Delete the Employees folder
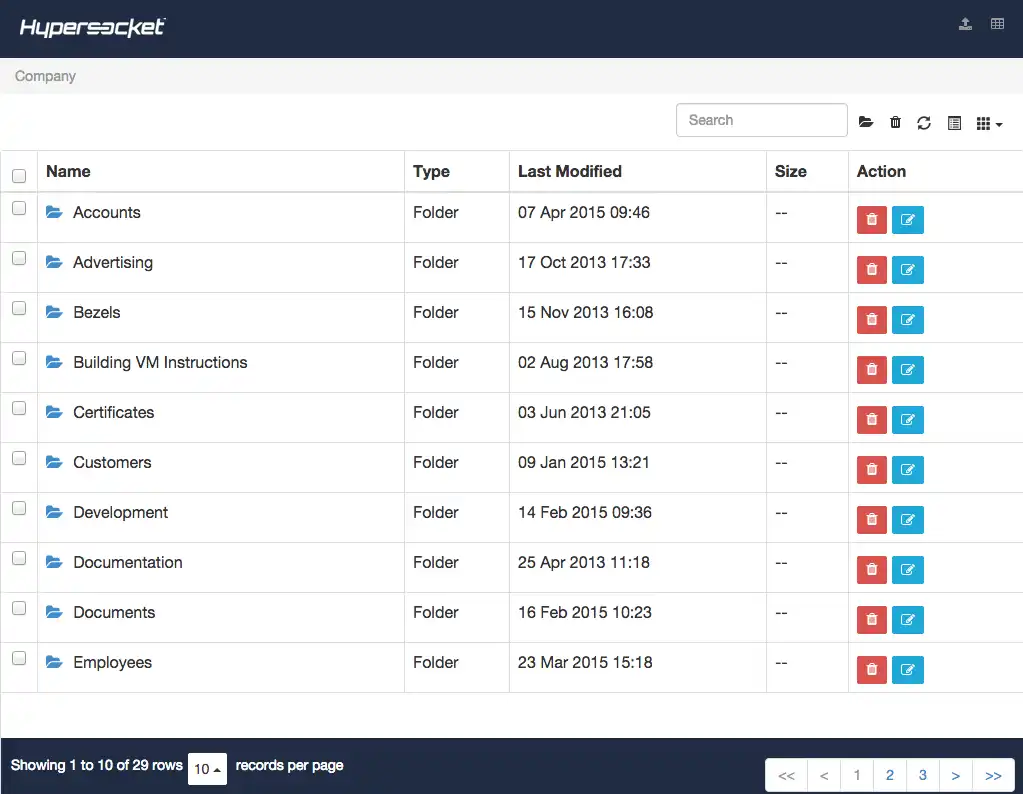 (872, 669)
